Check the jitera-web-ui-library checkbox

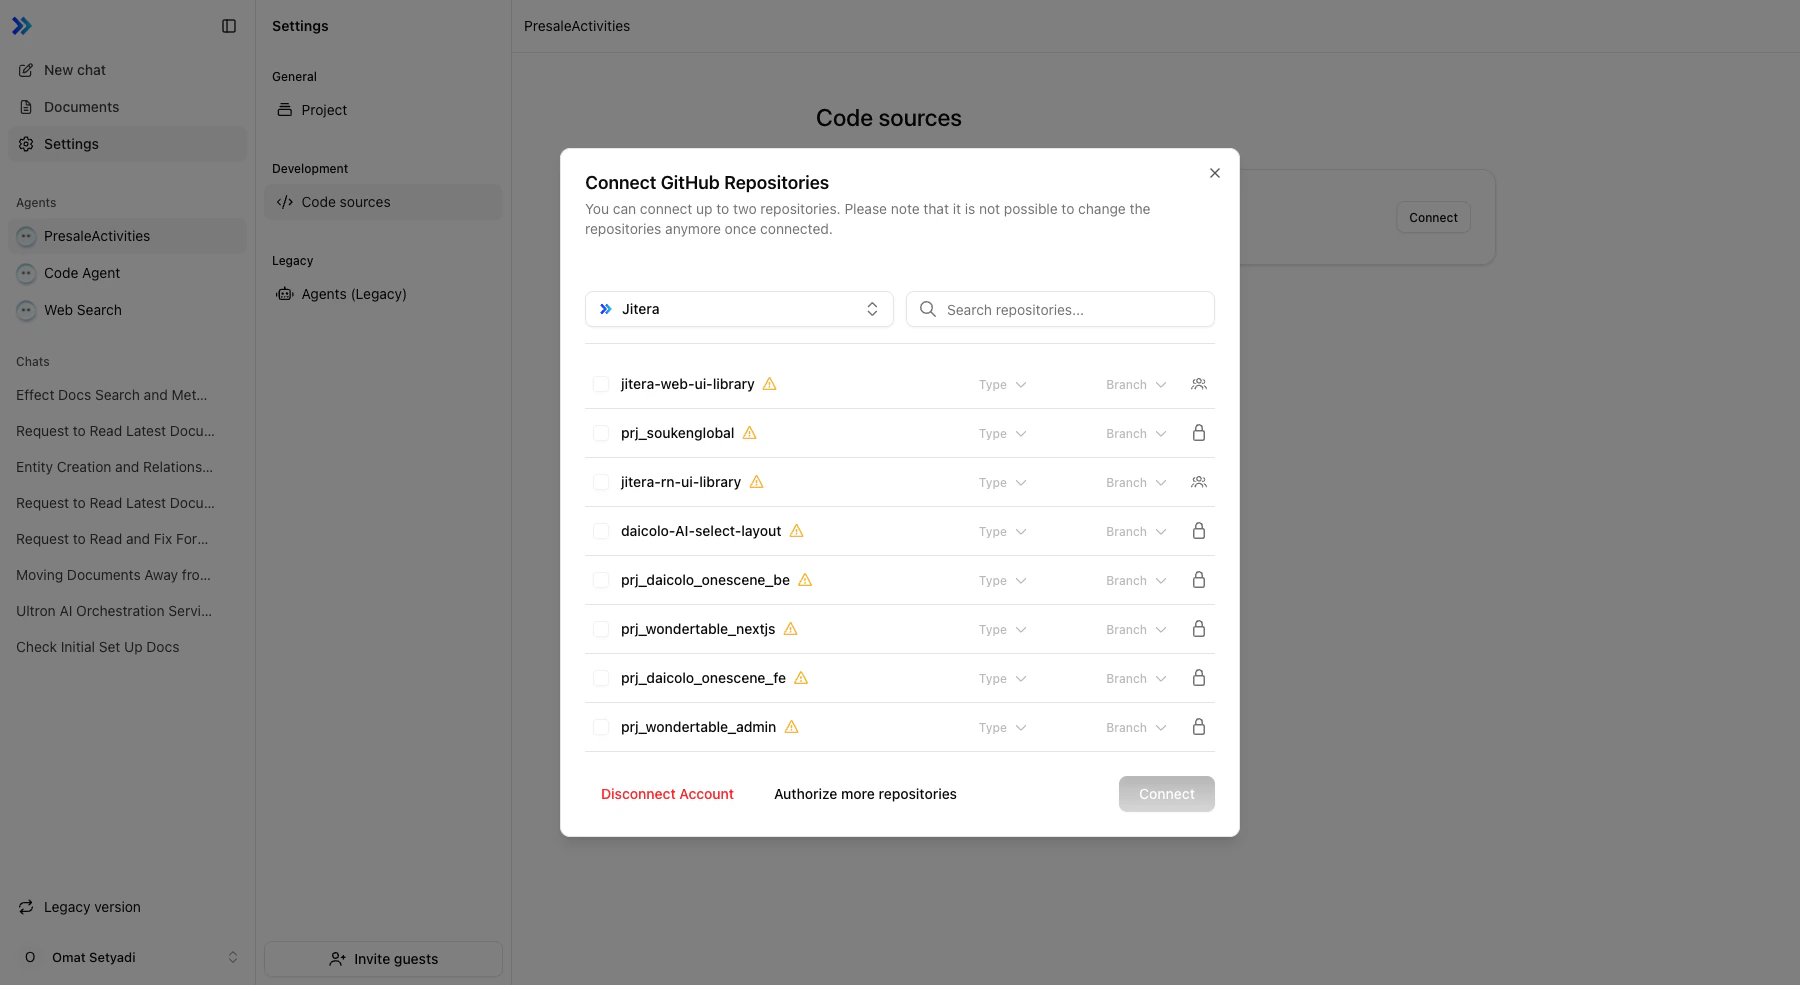pyautogui.click(x=601, y=384)
